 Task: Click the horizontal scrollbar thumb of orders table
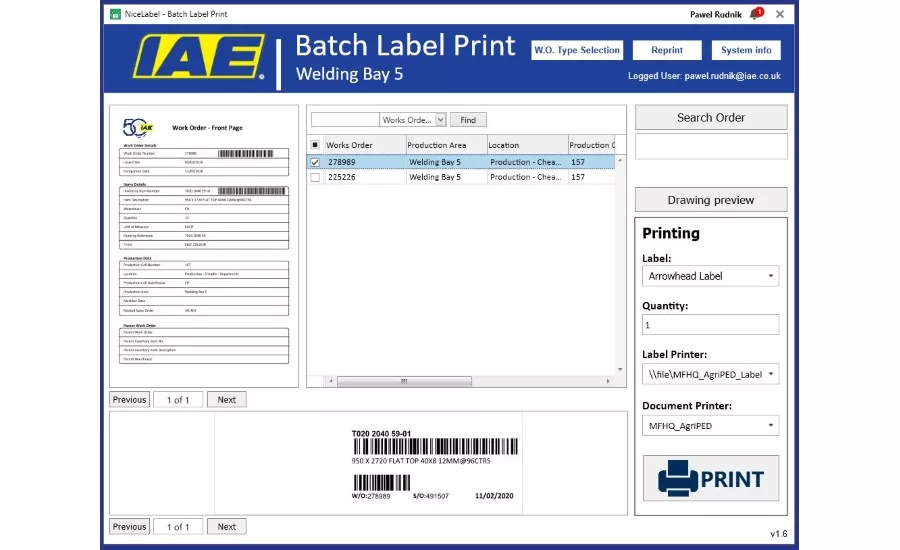(404, 381)
